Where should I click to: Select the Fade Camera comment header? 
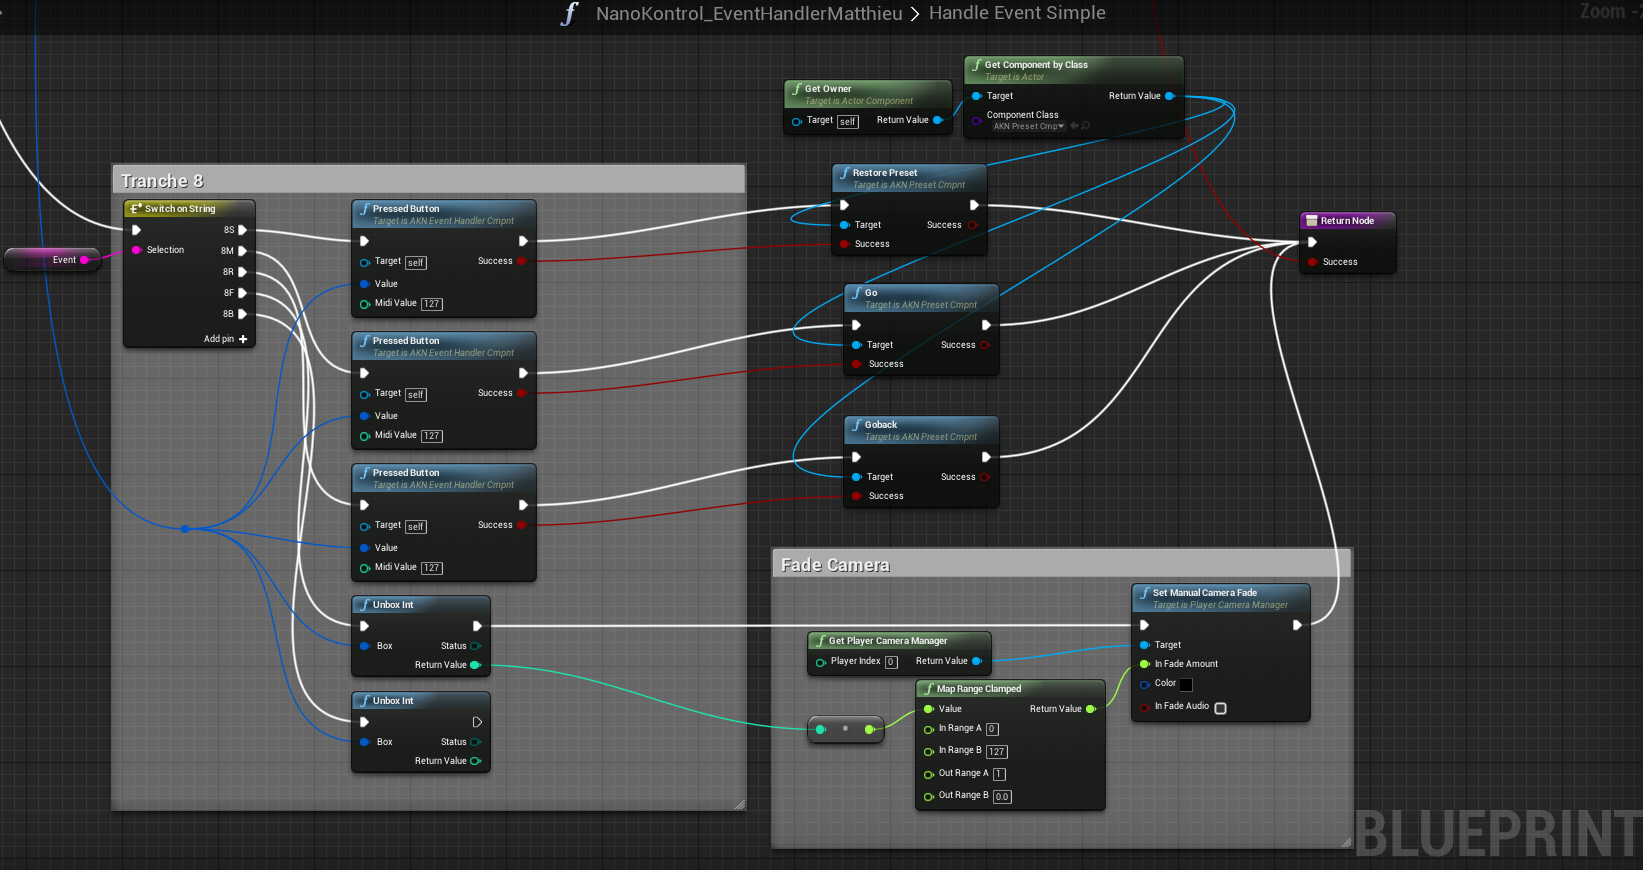[x=1062, y=564]
